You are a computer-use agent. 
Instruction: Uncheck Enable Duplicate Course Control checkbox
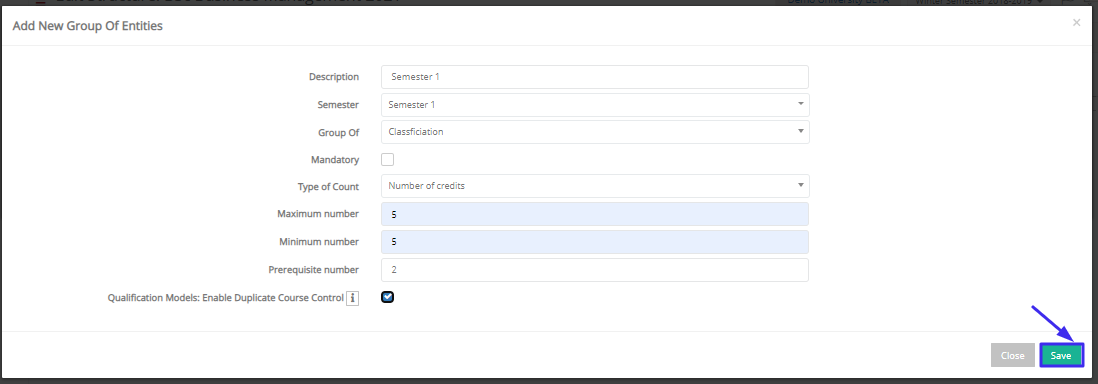(387, 297)
